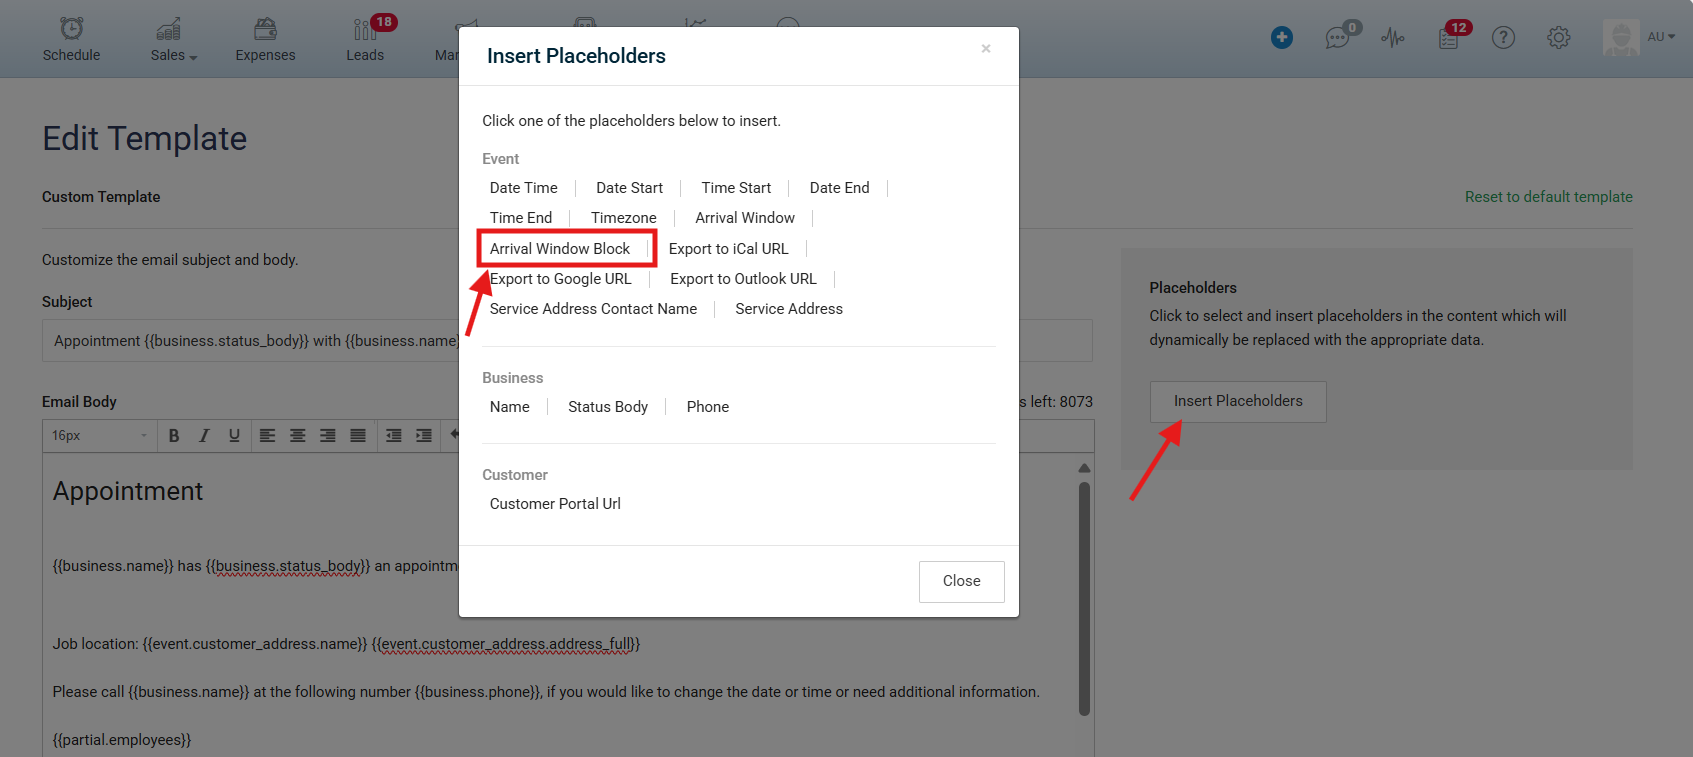Viewport: 1693px width, 757px height.
Task: Insert the Export to iCal URL placeholder
Action: point(729,249)
